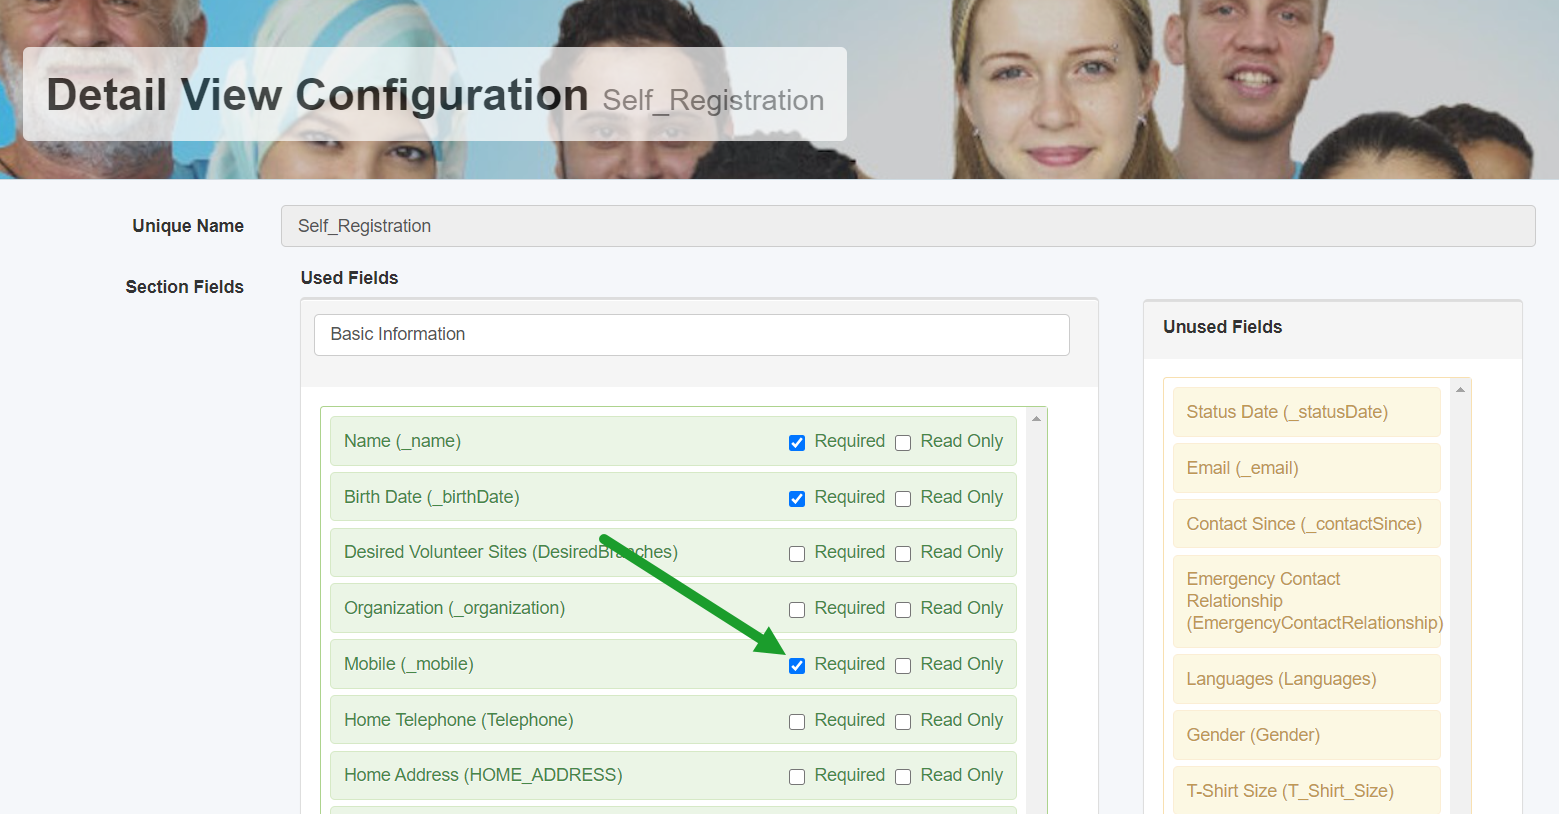
Task: Click the Unique Name label
Action: pyautogui.click(x=188, y=226)
